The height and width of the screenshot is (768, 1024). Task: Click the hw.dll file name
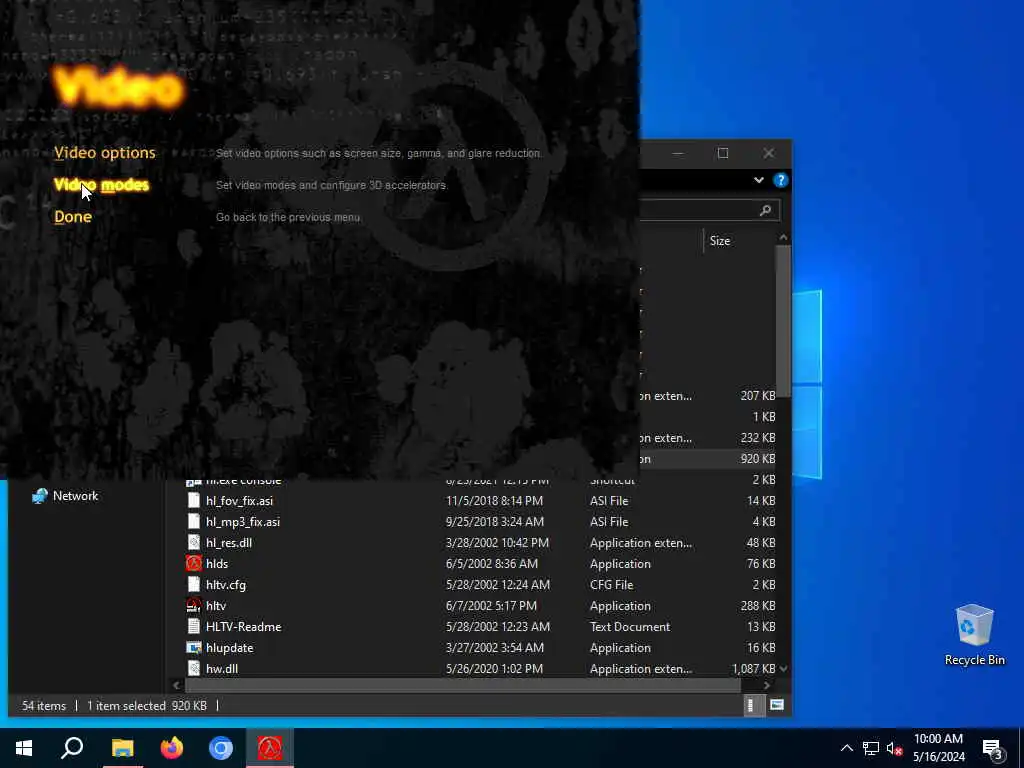click(x=222, y=668)
